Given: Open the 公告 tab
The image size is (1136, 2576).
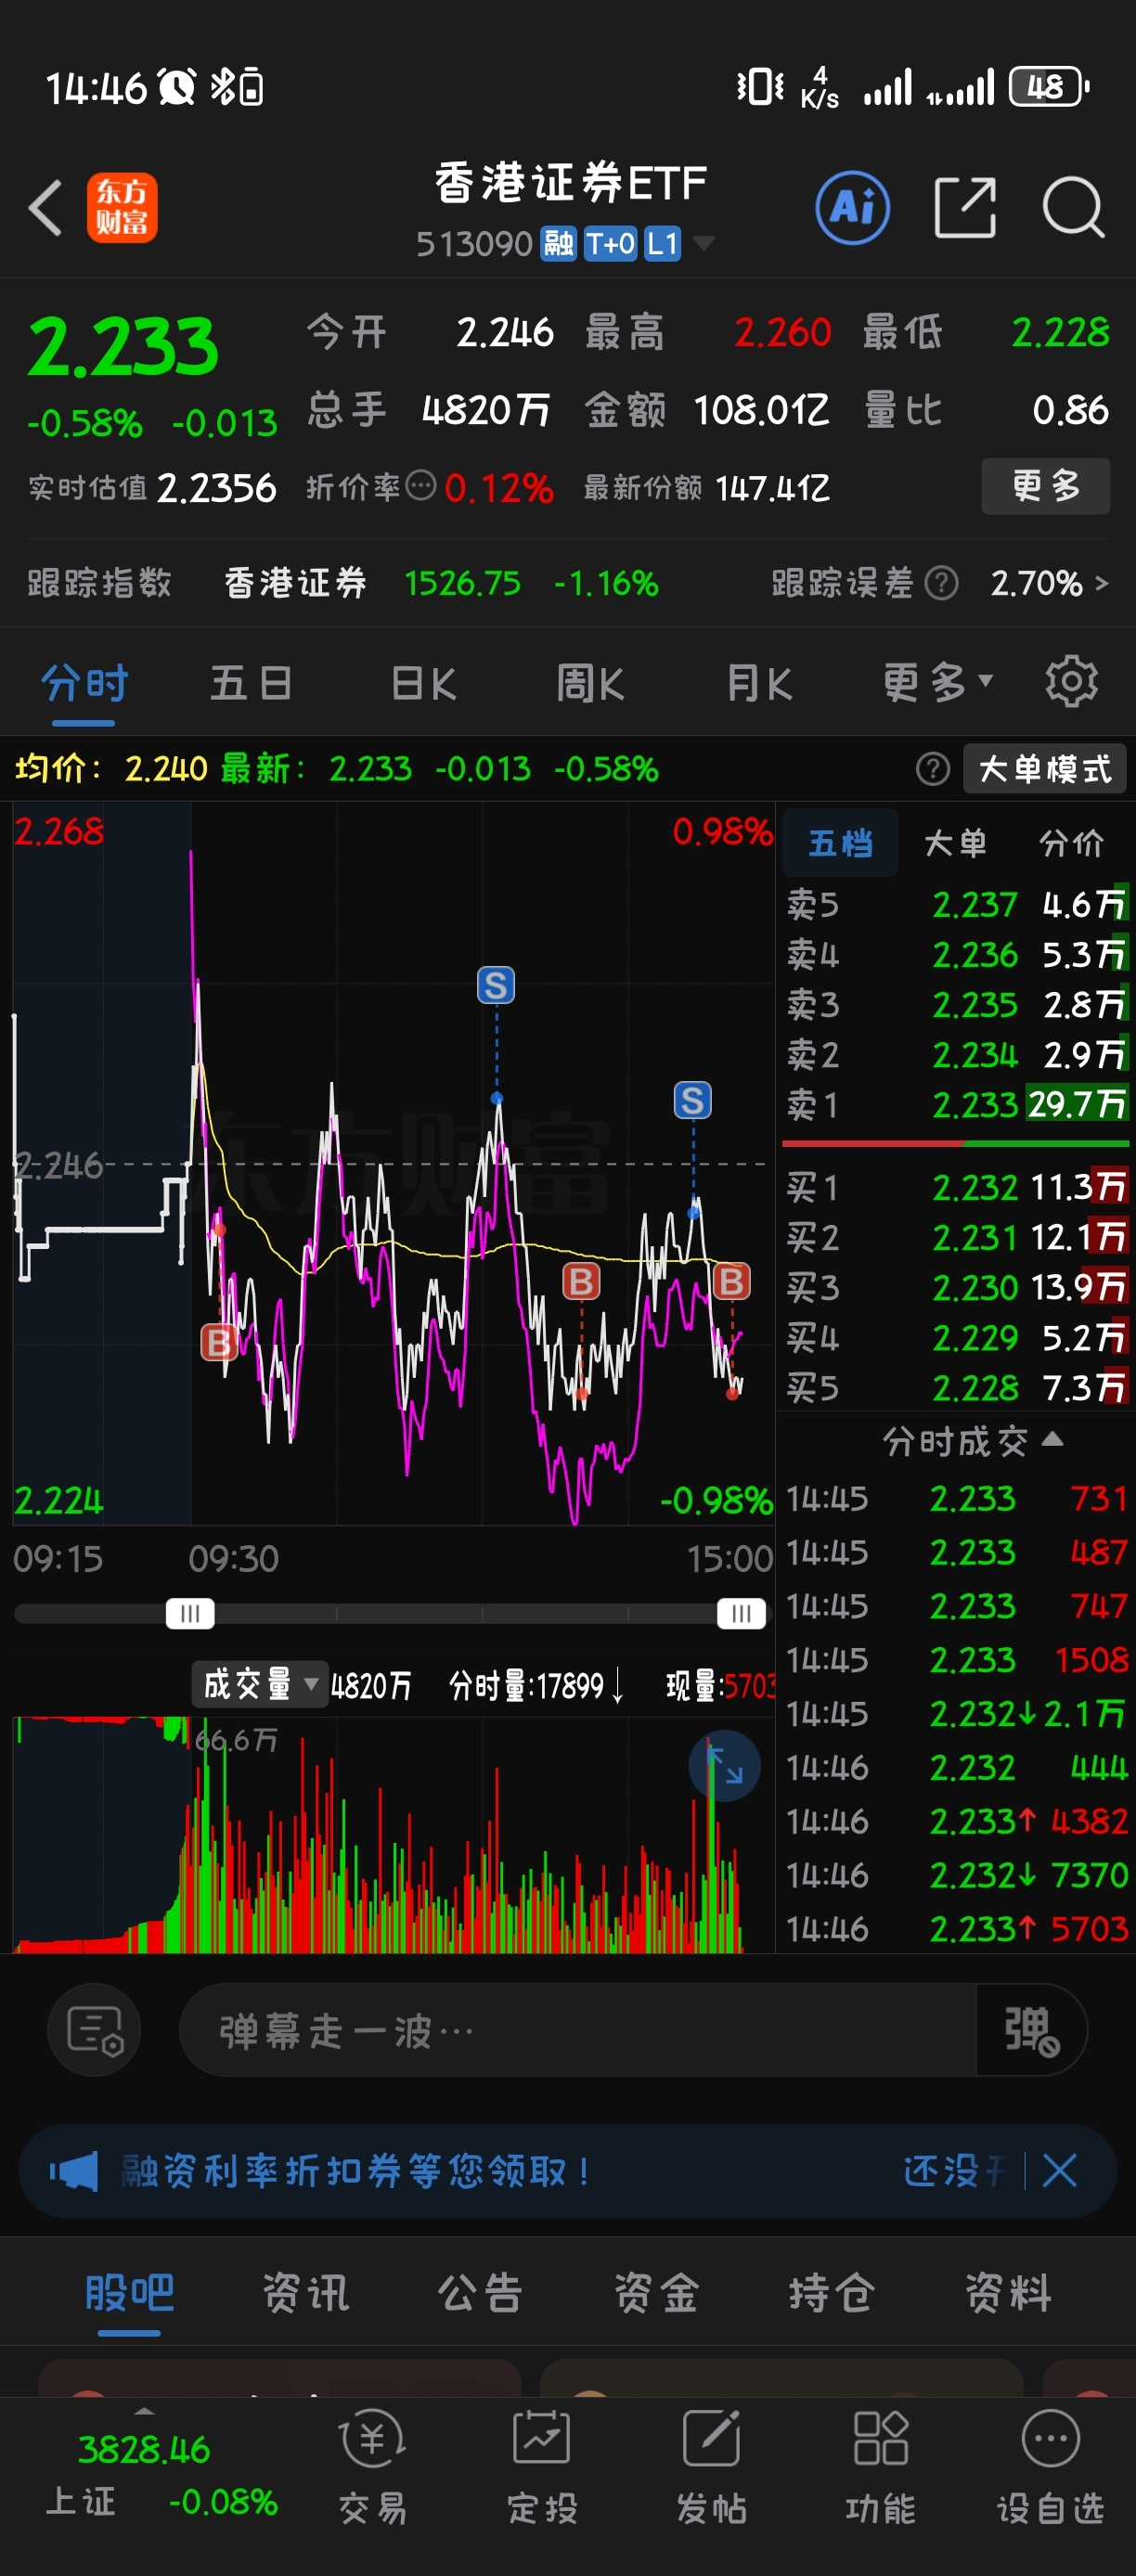Looking at the screenshot, I should point(481,2291).
